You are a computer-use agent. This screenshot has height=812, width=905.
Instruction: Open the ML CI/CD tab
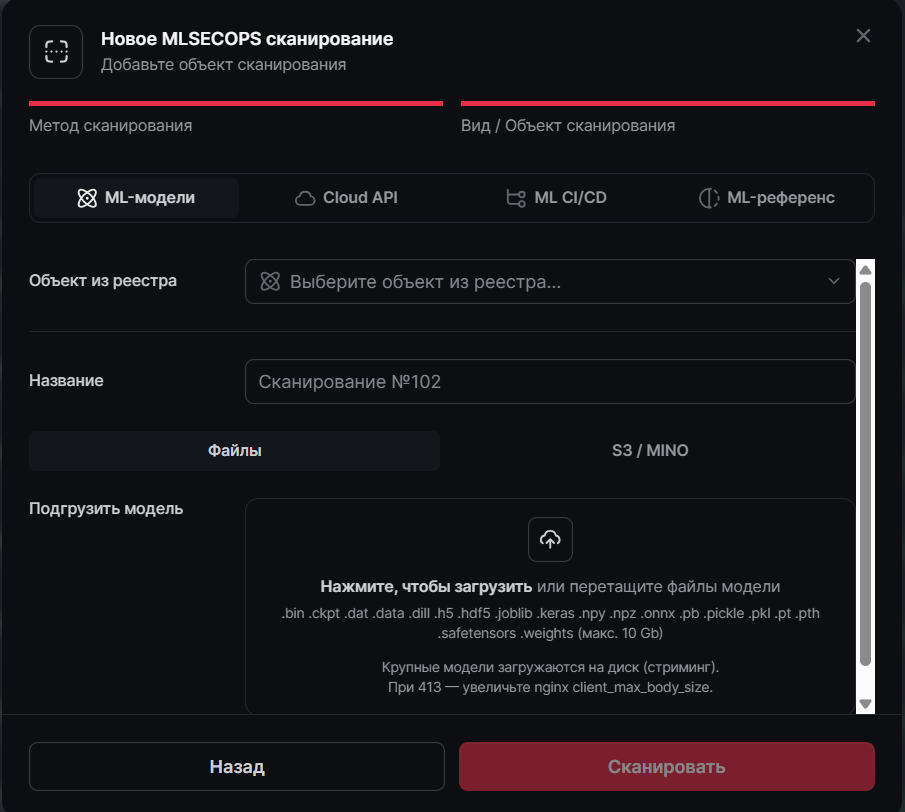click(556, 198)
